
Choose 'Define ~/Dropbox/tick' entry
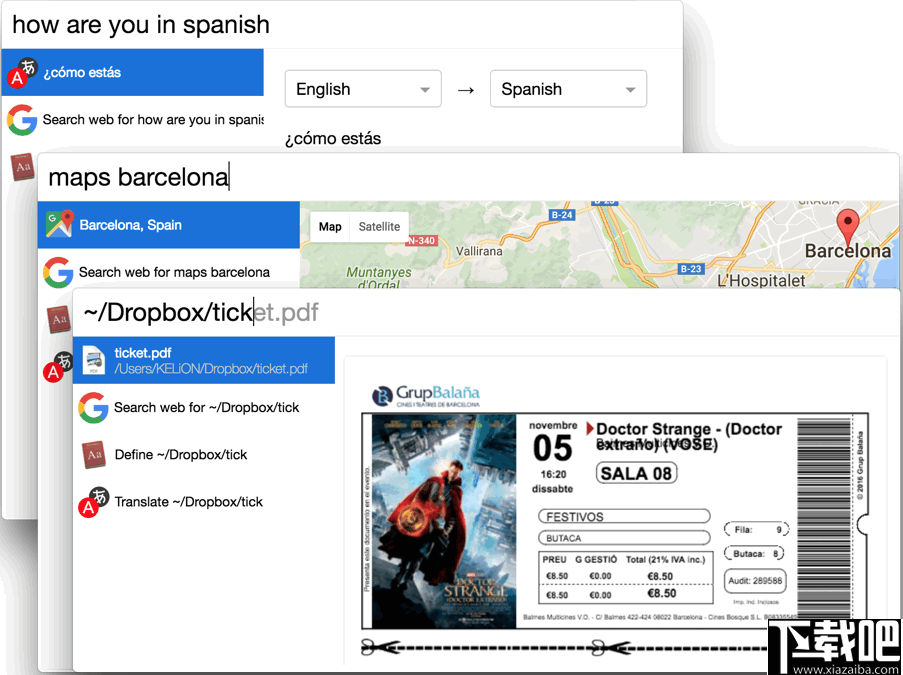click(x=204, y=454)
